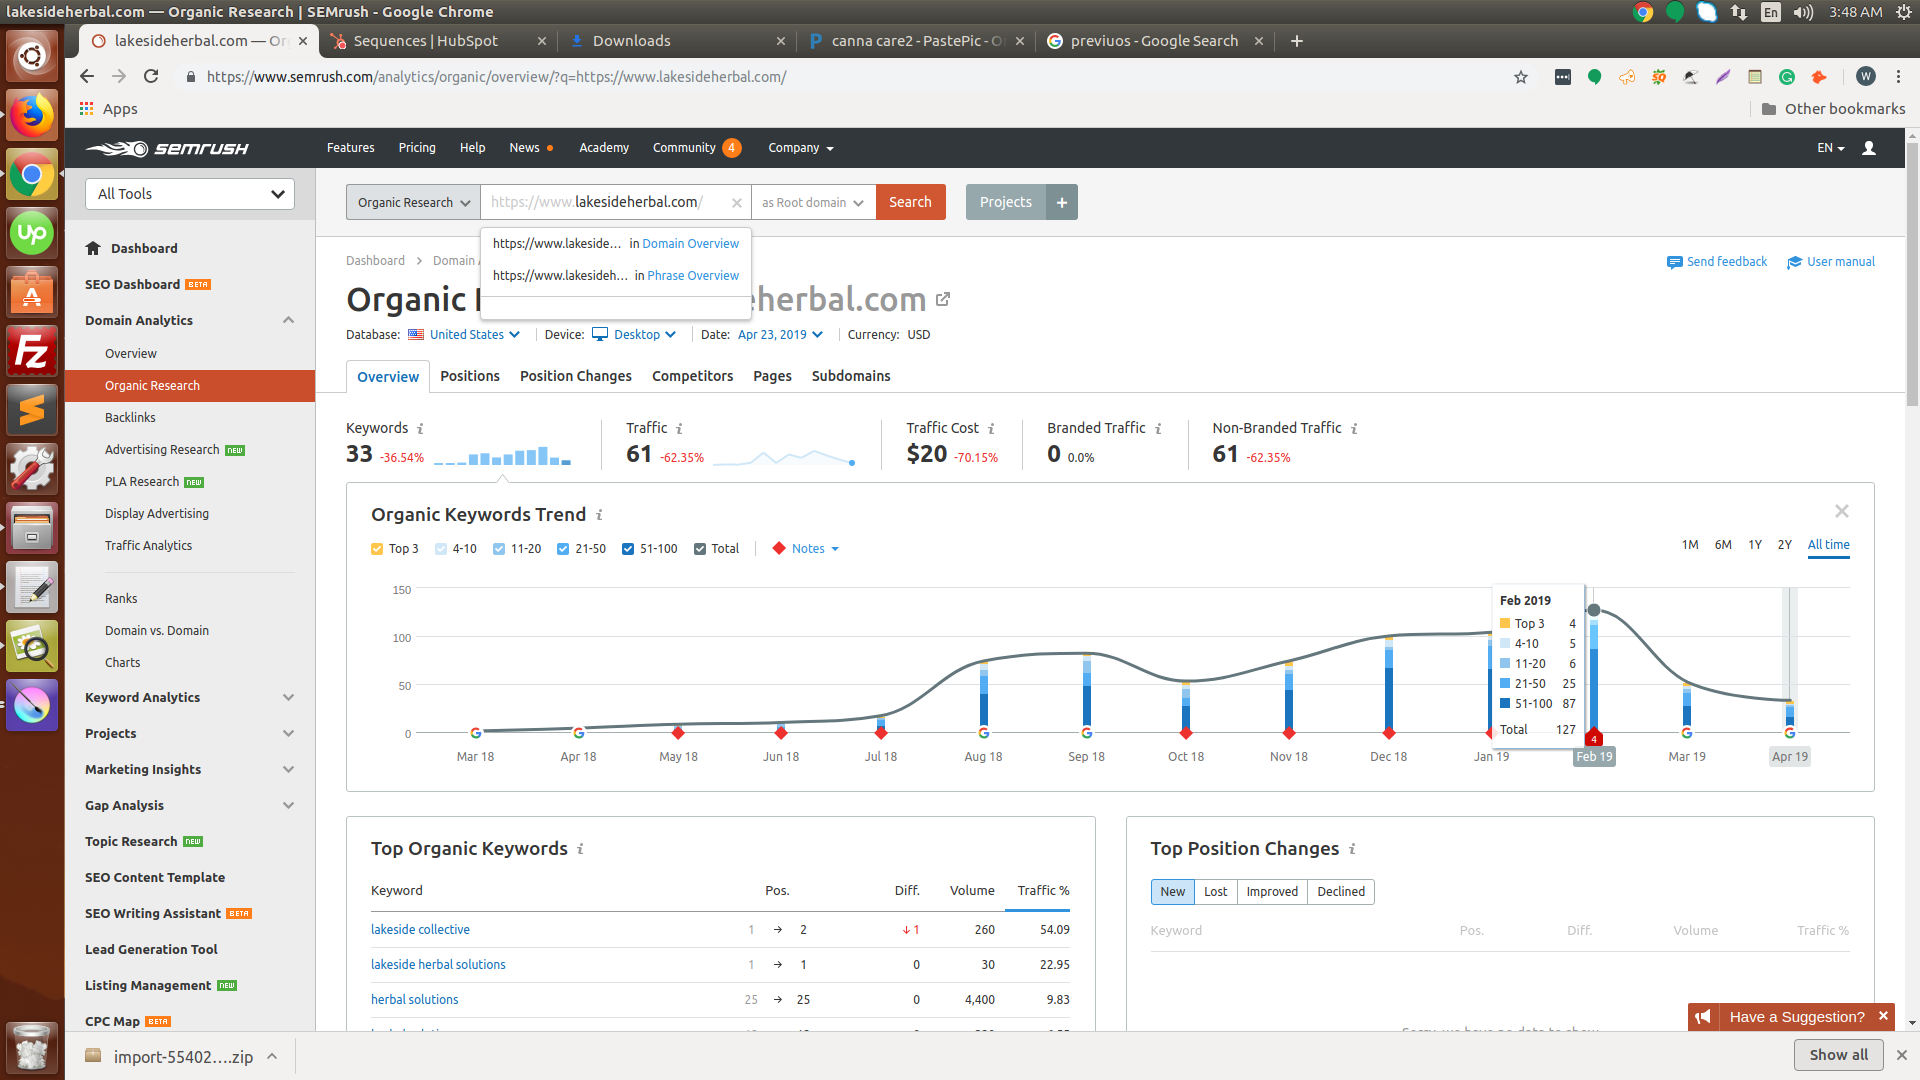Toggle 4-10 positions checkbox

[x=441, y=549]
